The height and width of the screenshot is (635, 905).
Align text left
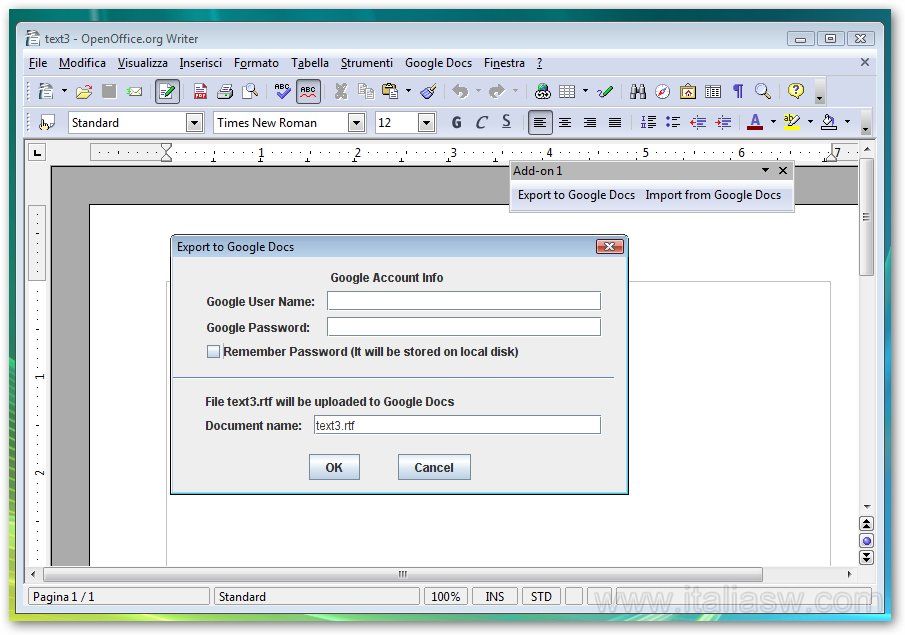tap(540, 122)
